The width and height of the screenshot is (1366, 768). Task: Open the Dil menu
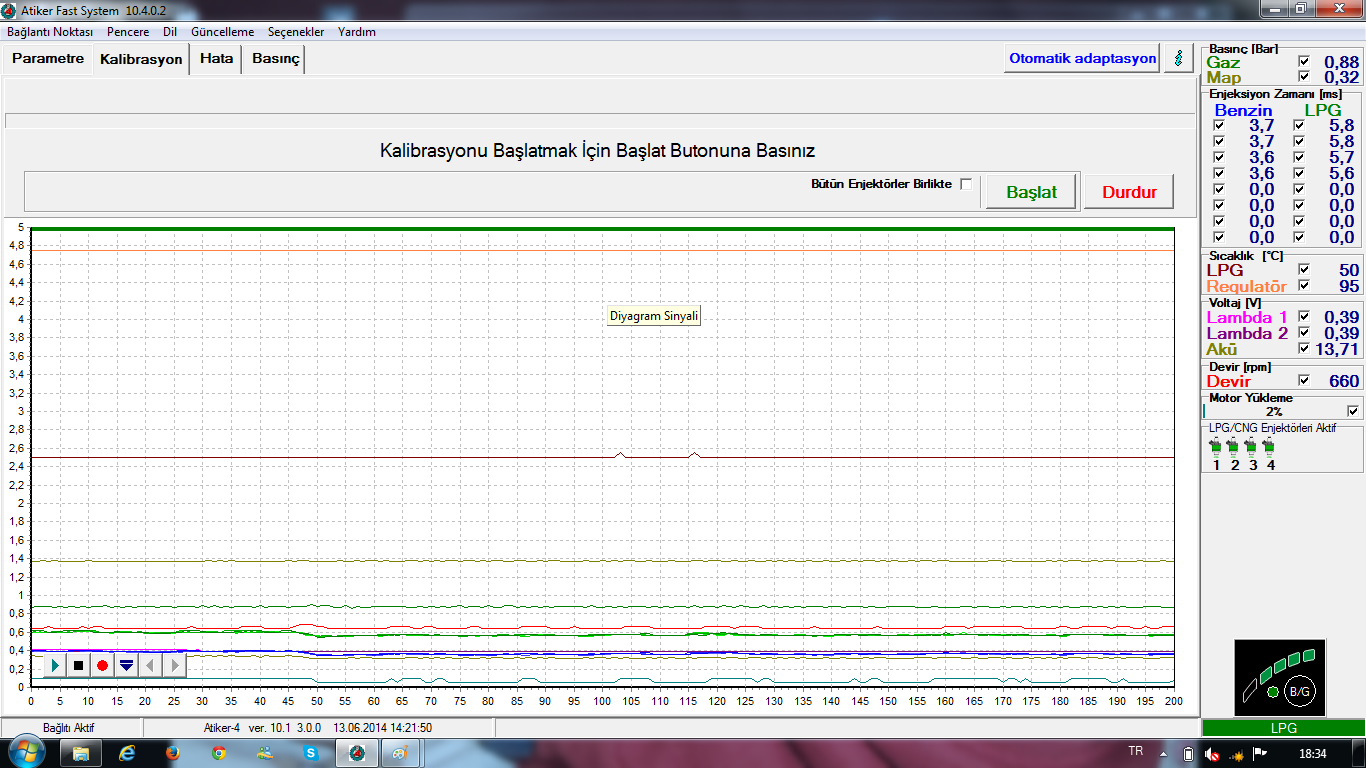[x=170, y=32]
